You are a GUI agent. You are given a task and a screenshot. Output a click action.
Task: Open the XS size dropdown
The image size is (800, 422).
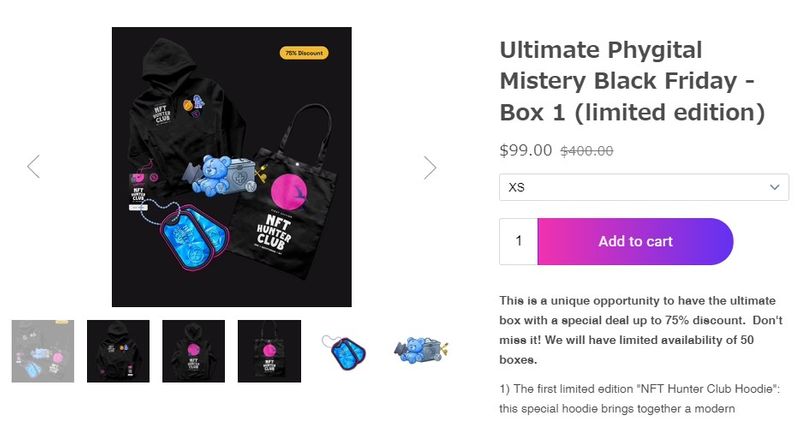click(x=644, y=187)
